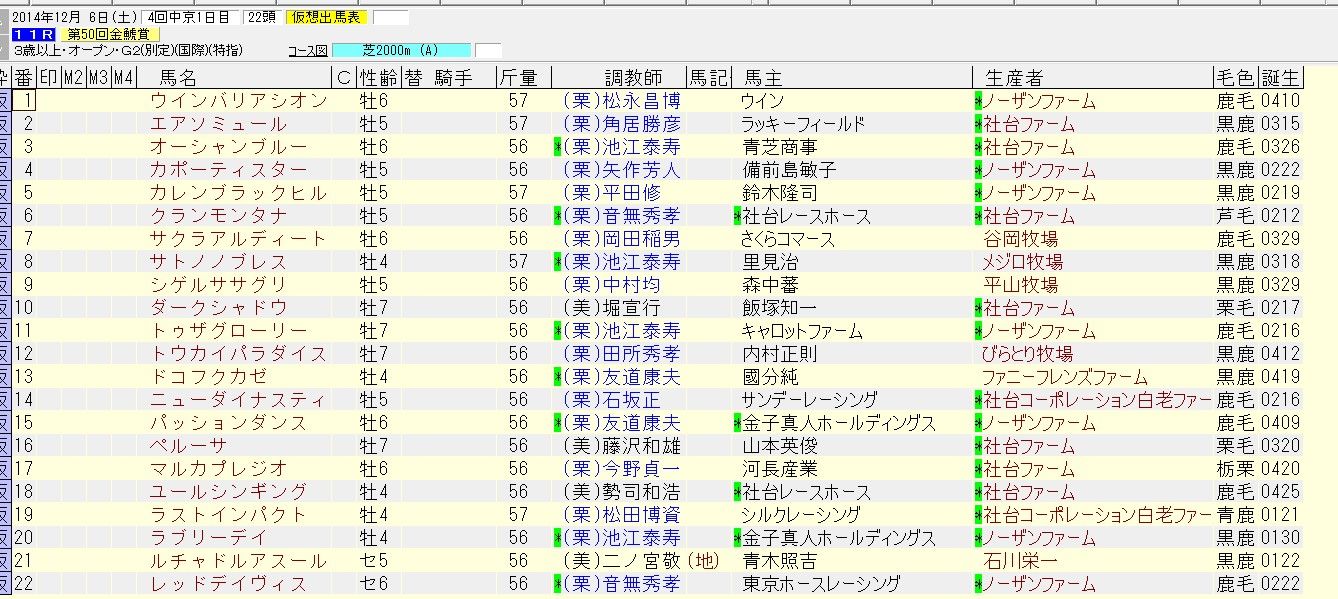Open horse エアソミュール
1338x599 pixels.
pyautogui.click(x=218, y=124)
